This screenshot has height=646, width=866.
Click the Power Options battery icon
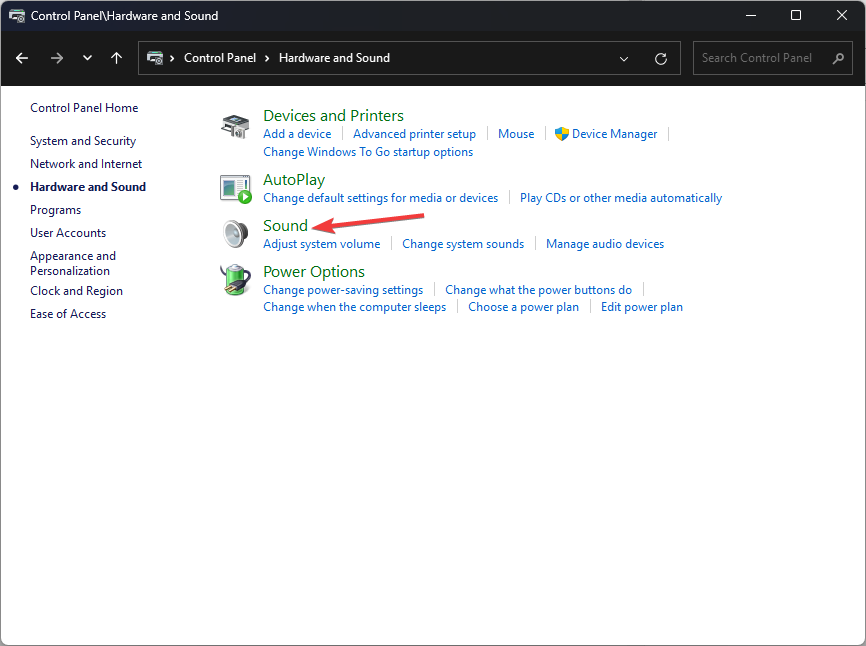(235, 280)
